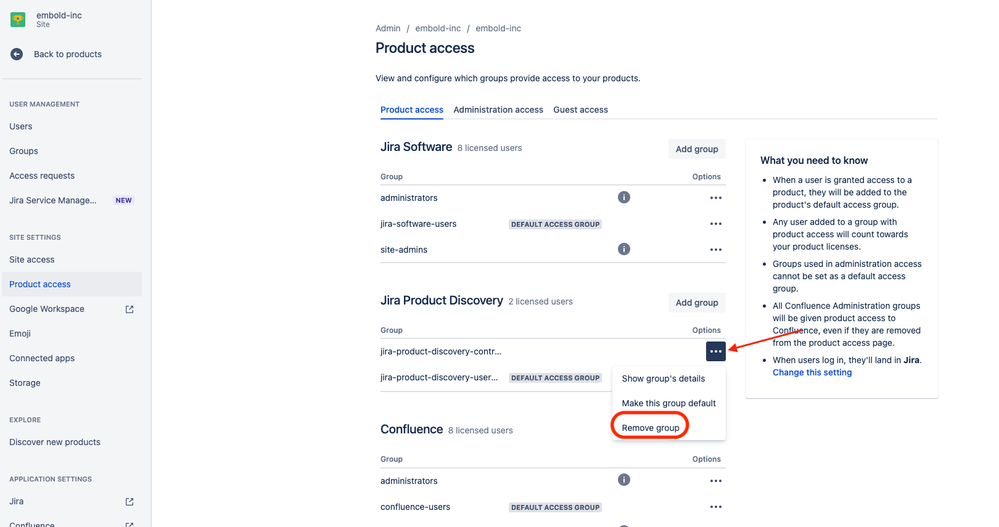Viewport: 999px width, 527px height.
Task: Add group to Jira Product Discovery
Action: tap(696, 303)
